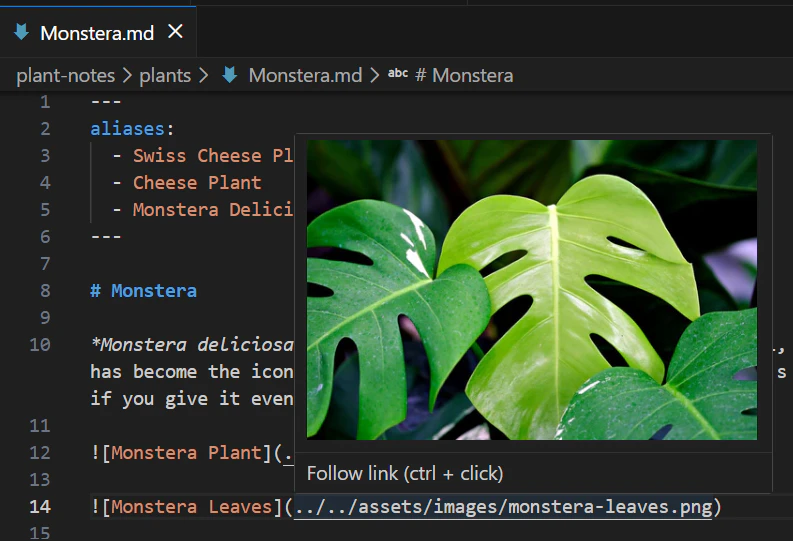Expand chevron after plants breadcrumb
Screen dimensions: 793x541
pyautogui.click(x=203, y=75)
